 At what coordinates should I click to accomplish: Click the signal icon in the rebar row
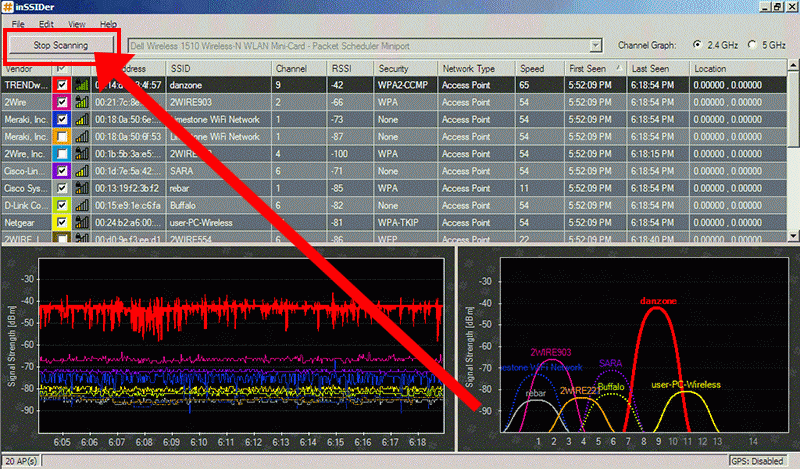[x=82, y=187]
